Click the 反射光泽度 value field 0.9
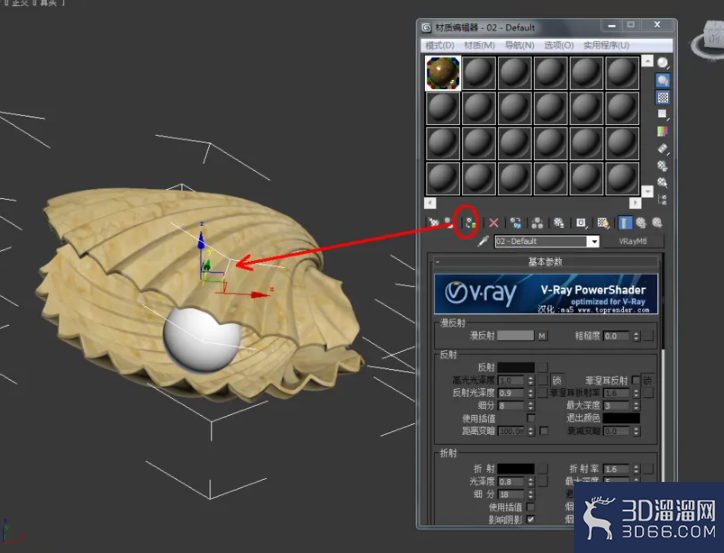 click(512, 393)
